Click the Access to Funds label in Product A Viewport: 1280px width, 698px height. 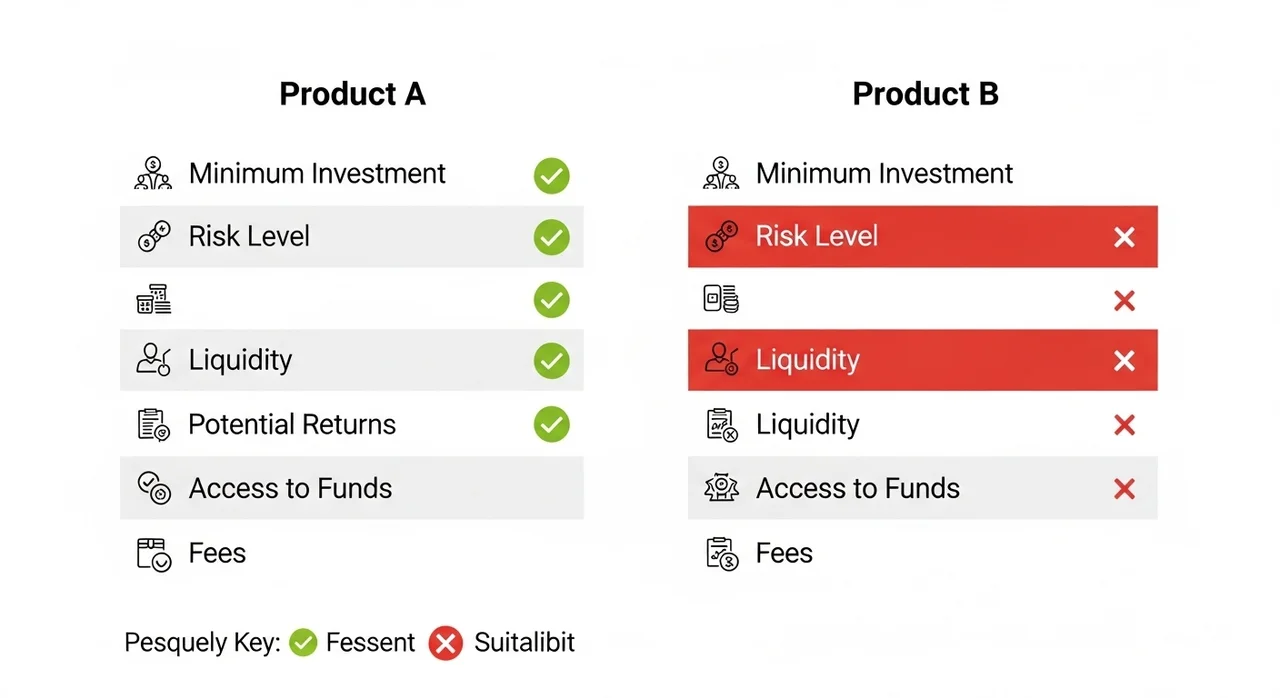pos(290,488)
